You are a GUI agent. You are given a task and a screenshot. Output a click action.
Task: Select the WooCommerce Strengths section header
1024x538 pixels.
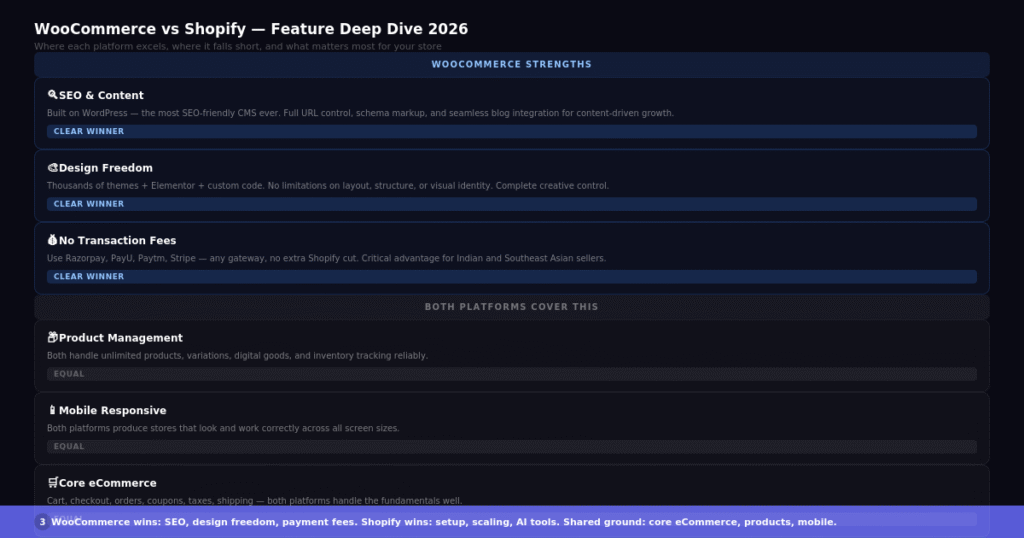[x=511, y=65]
